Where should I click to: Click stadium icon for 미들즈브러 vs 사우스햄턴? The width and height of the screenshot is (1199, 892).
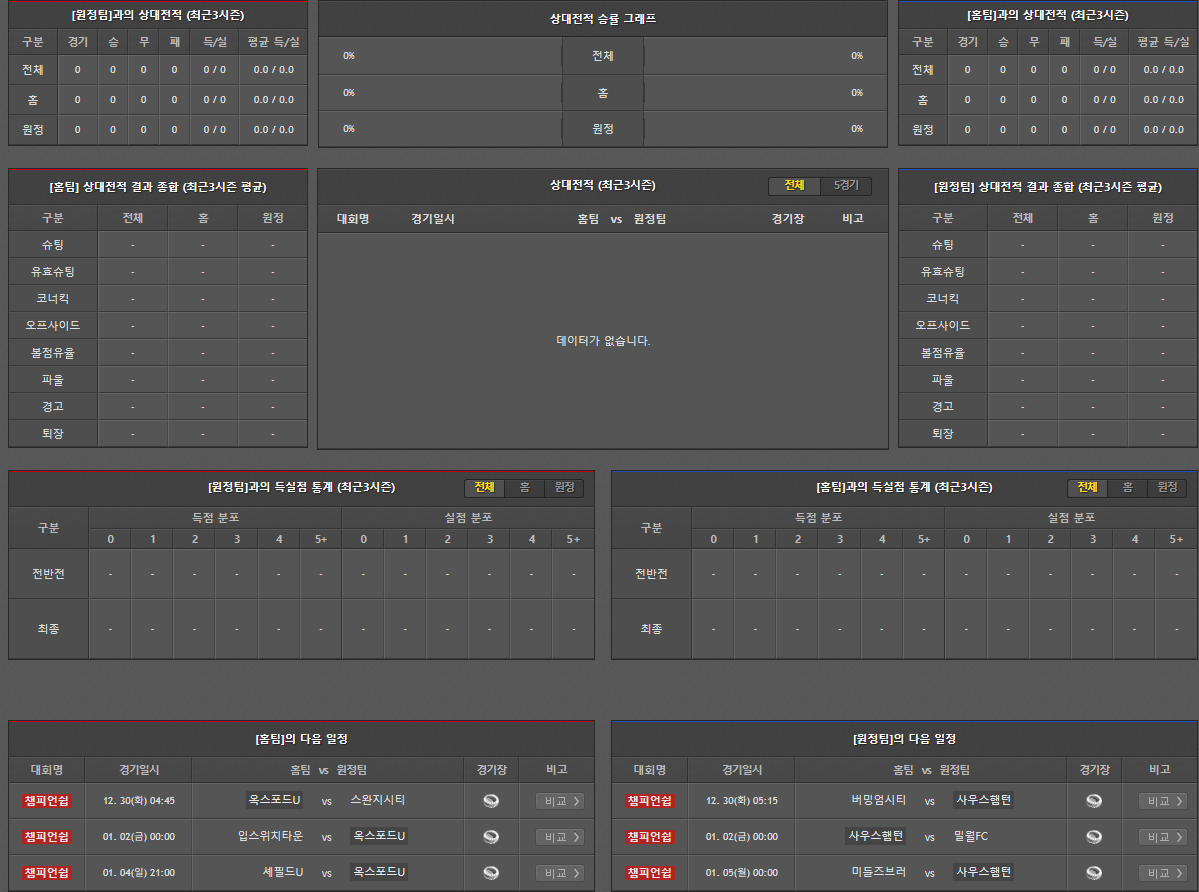1093,873
